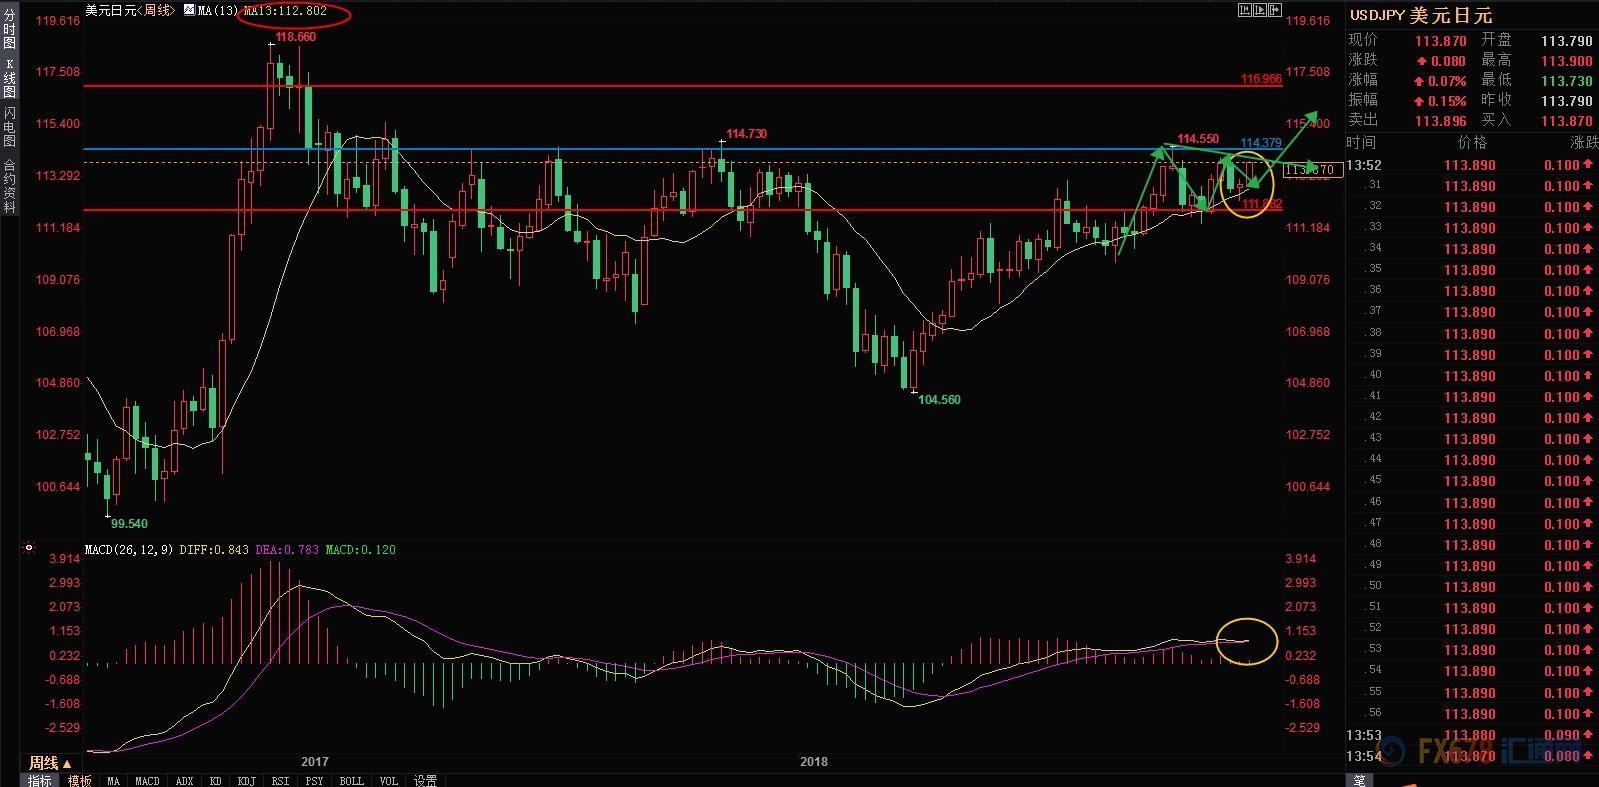Open 合约资料 in the sidebar
This screenshot has width=1599, height=787.
pos(9,185)
